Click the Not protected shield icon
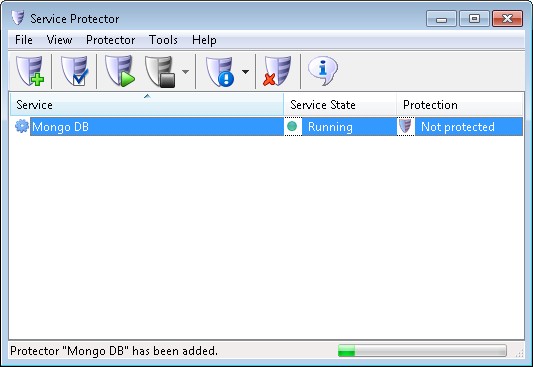This screenshot has width=533, height=367. pyautogui.click(x=405, y=126)
